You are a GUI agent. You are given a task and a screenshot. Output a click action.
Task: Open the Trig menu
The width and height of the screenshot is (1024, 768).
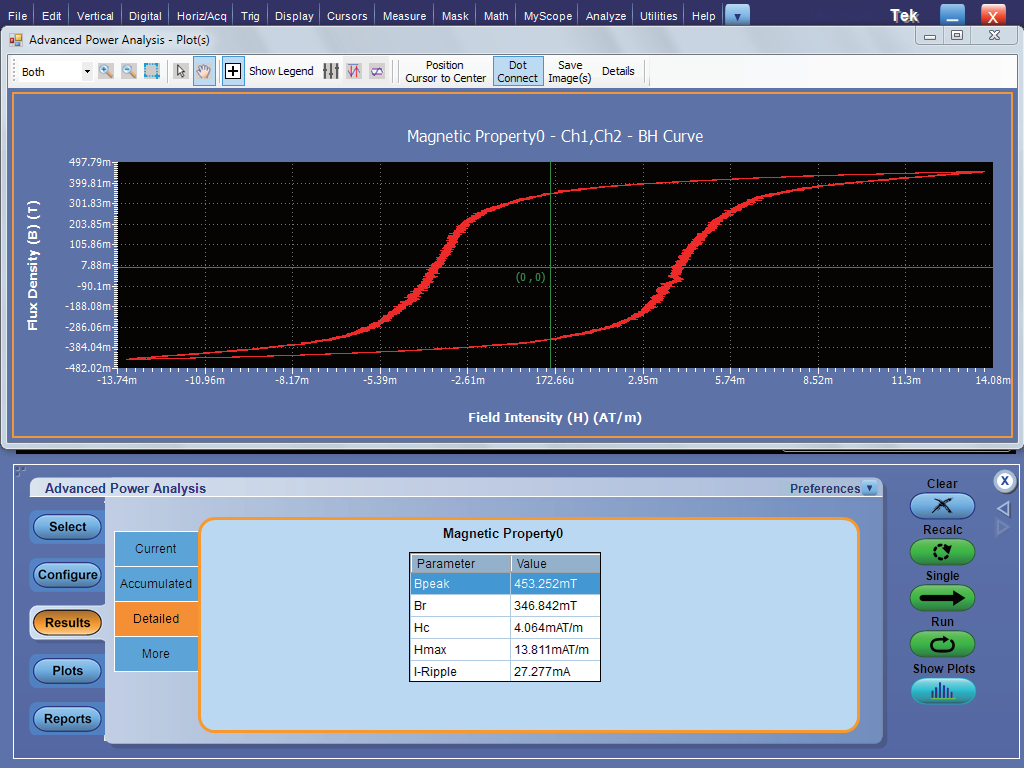(x=250, y=16)
